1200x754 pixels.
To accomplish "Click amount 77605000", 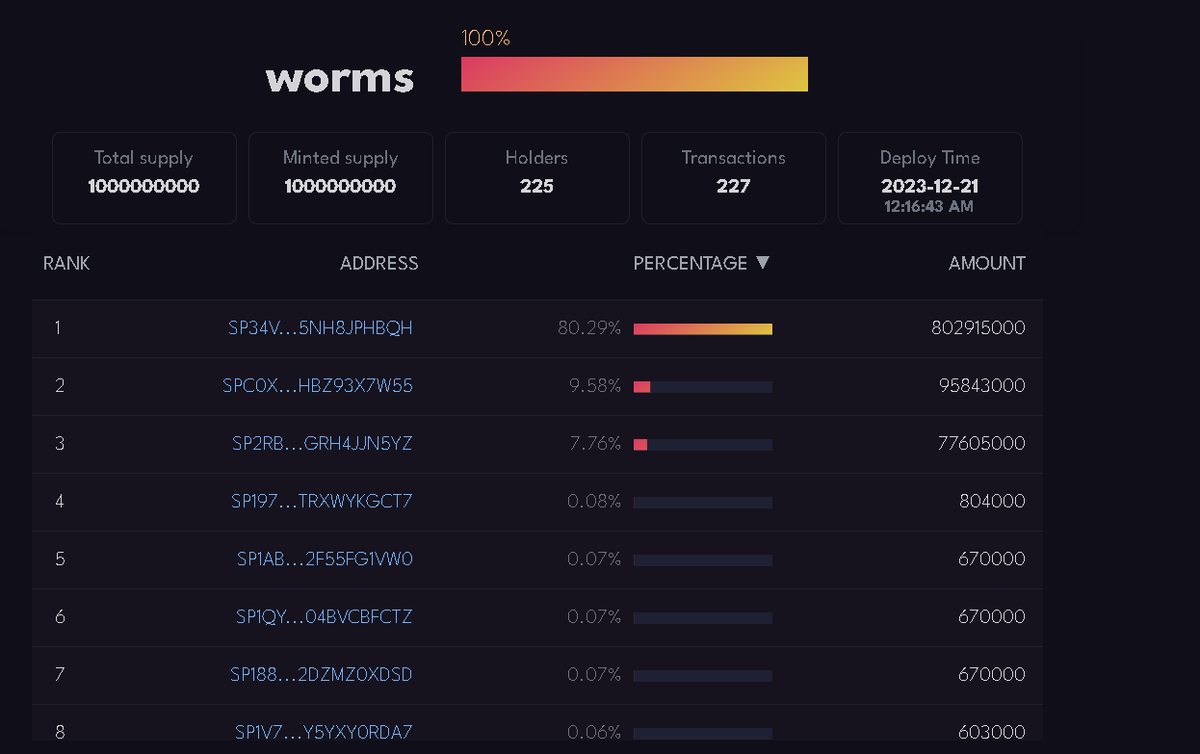I will point(983,443).
